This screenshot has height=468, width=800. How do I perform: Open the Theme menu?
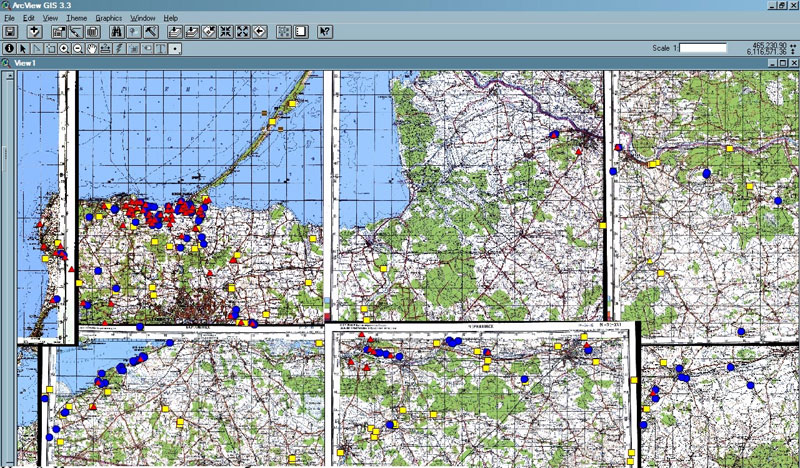coord(76,18)
